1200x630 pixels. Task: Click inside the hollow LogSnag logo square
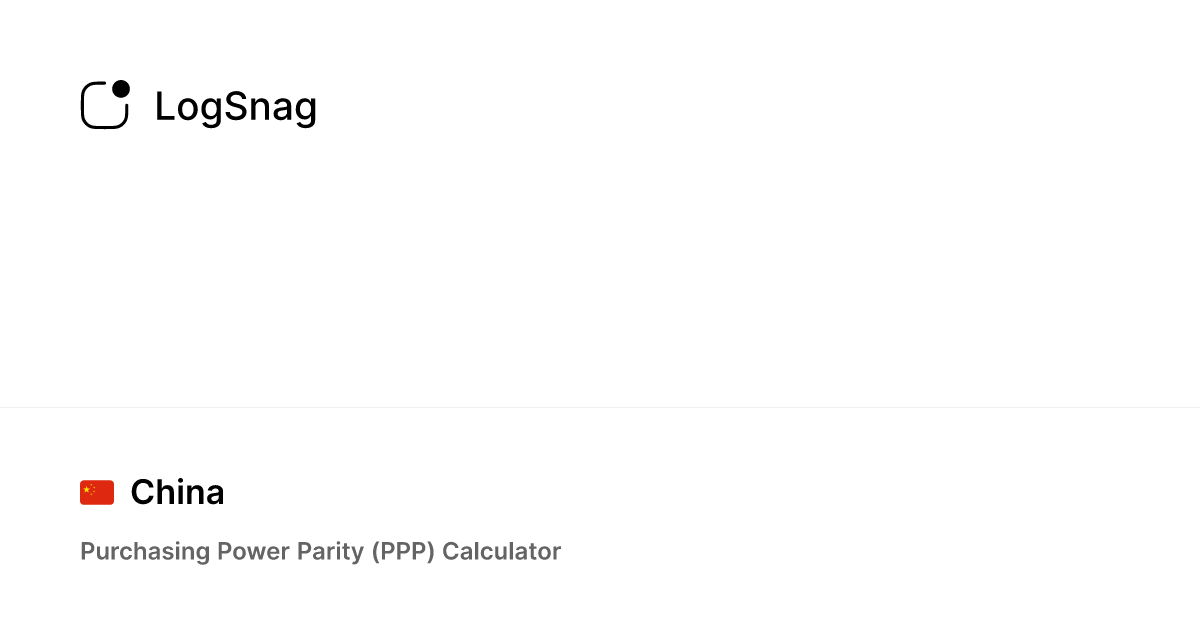[103, 108]
